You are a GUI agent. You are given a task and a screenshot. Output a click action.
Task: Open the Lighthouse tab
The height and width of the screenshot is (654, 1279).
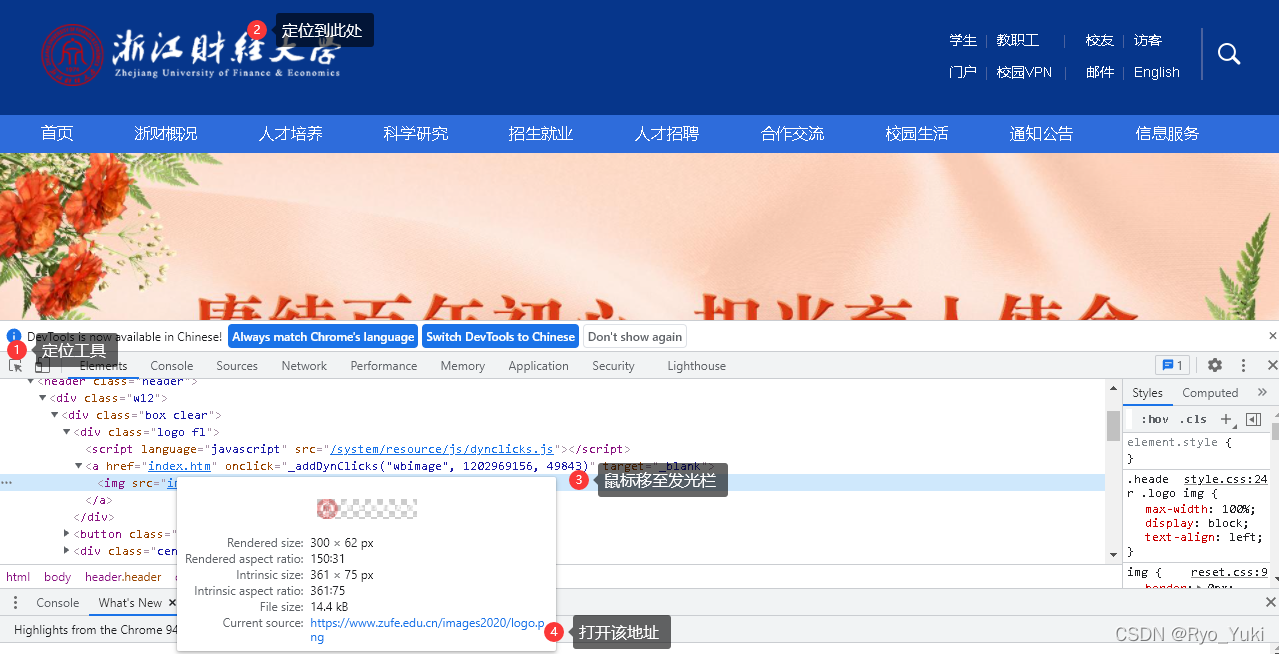697,366
